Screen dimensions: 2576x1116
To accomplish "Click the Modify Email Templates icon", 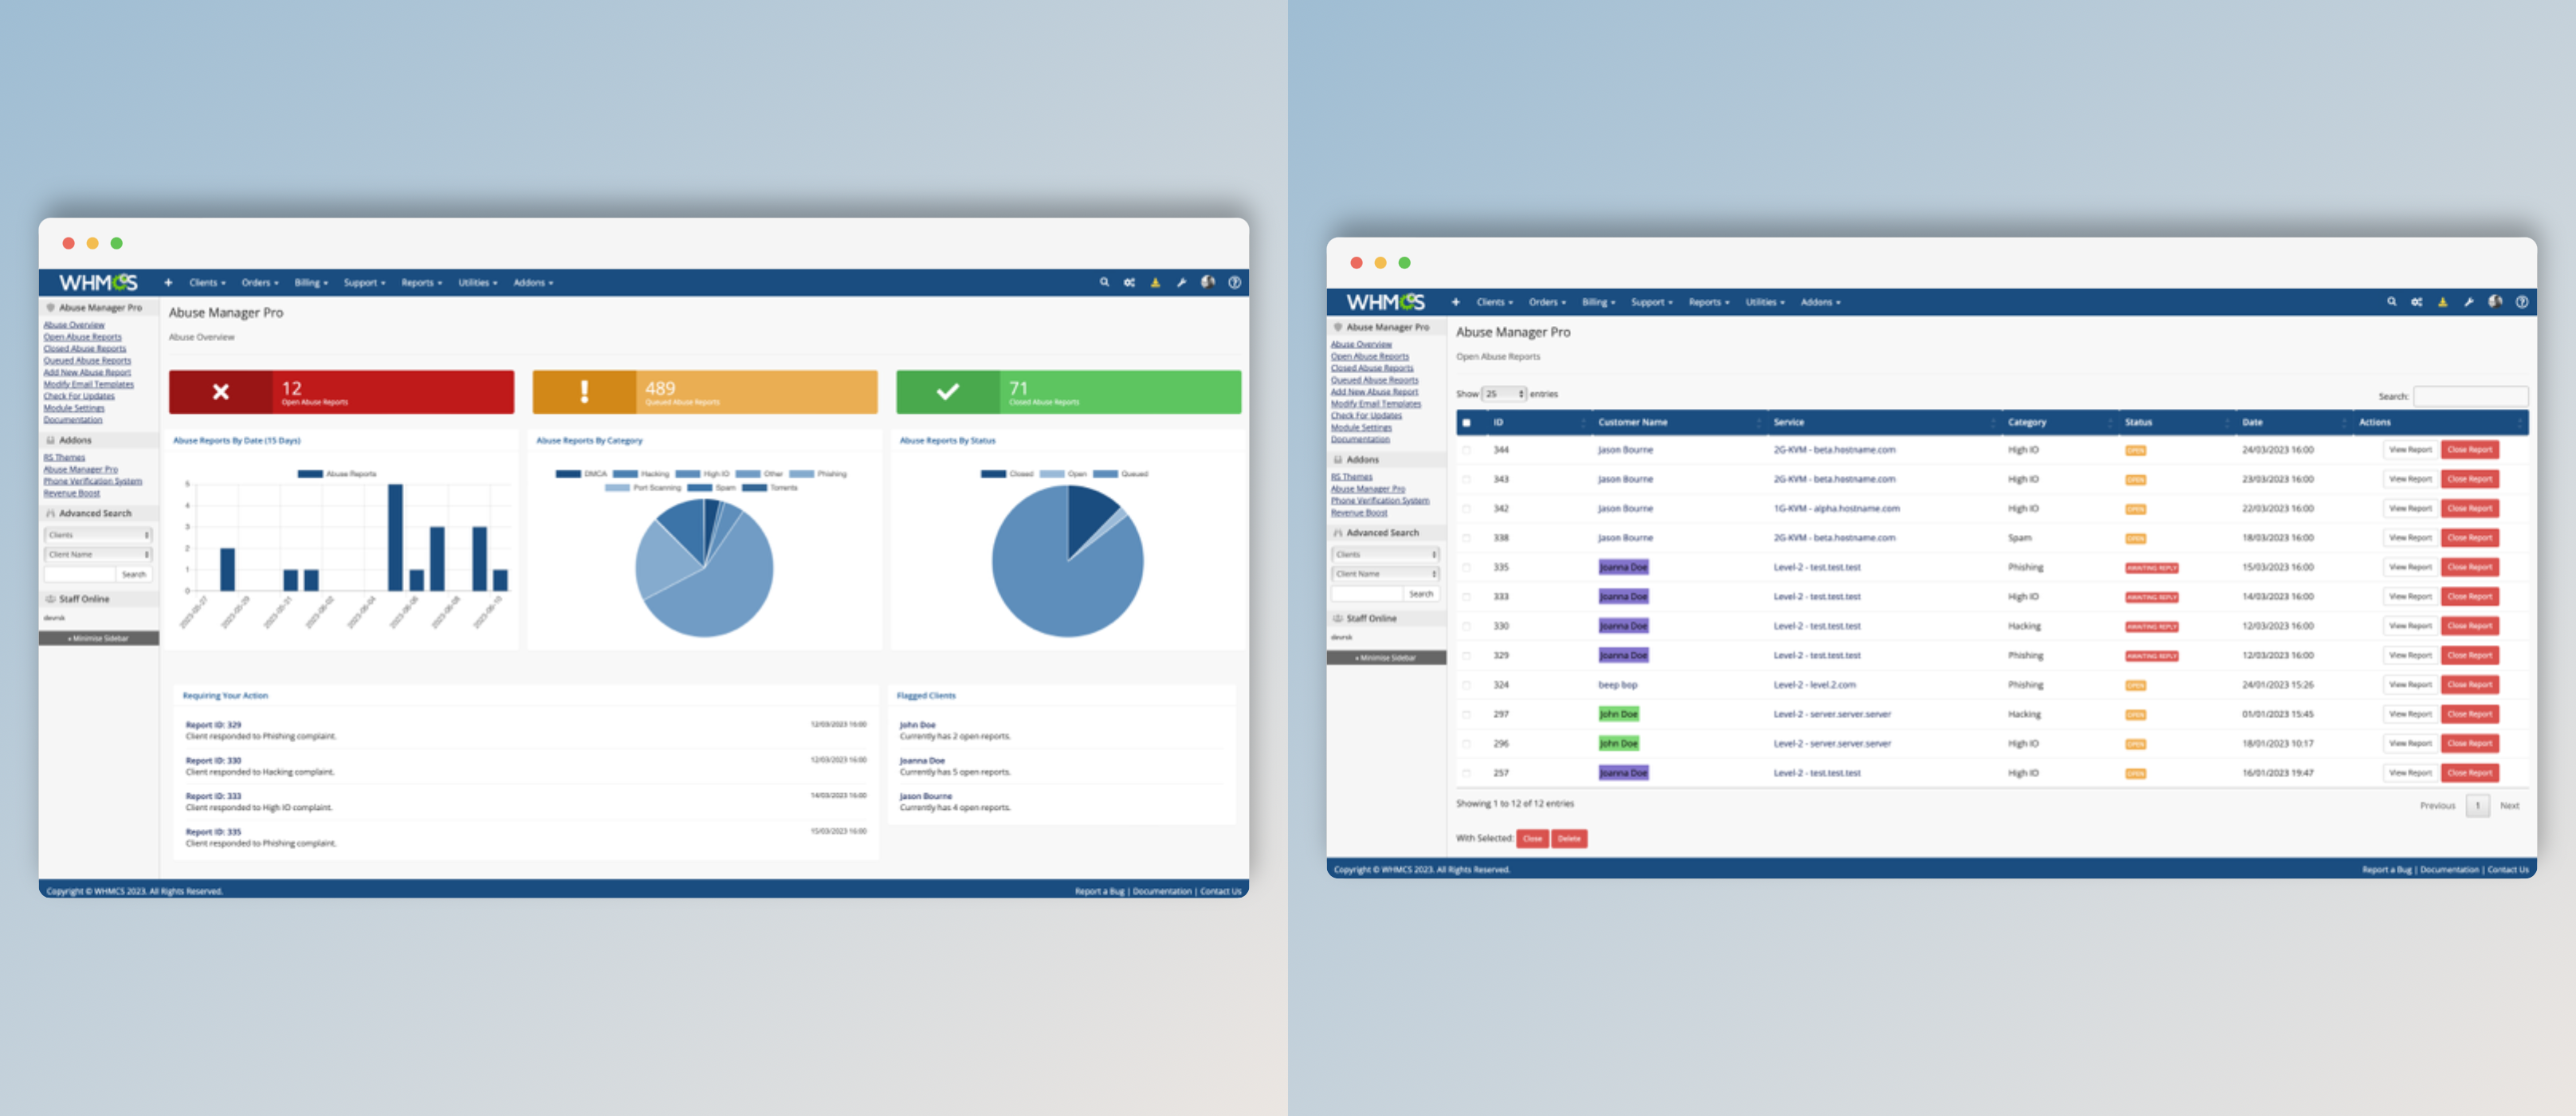I will (x=82, y=383).
